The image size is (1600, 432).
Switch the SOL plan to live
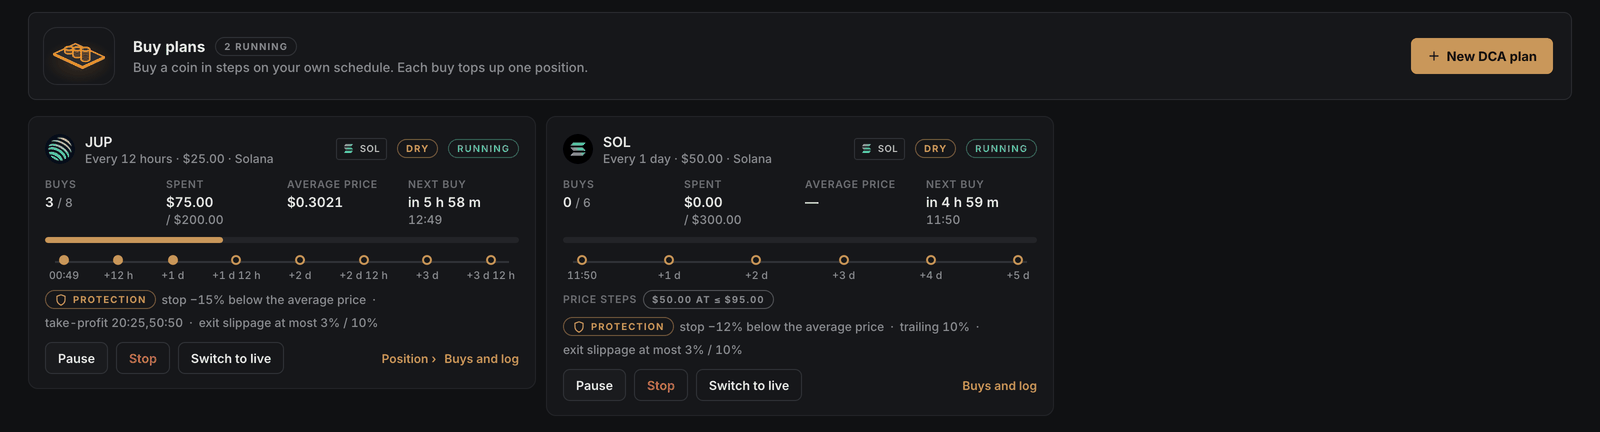749,385
